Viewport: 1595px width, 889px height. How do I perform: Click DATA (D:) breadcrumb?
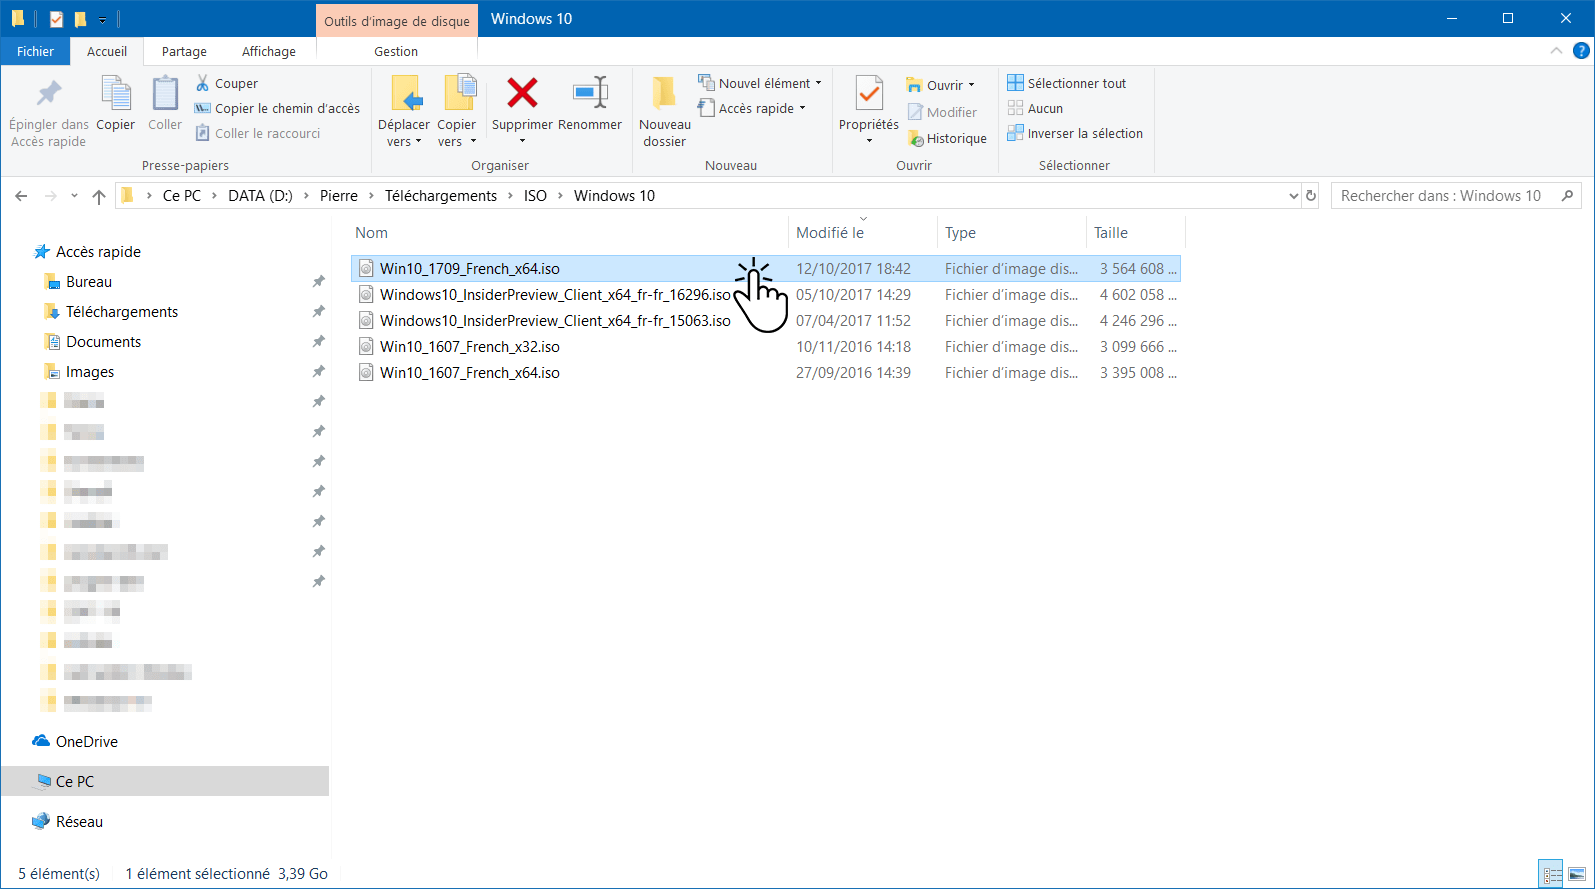click(260, 196)
